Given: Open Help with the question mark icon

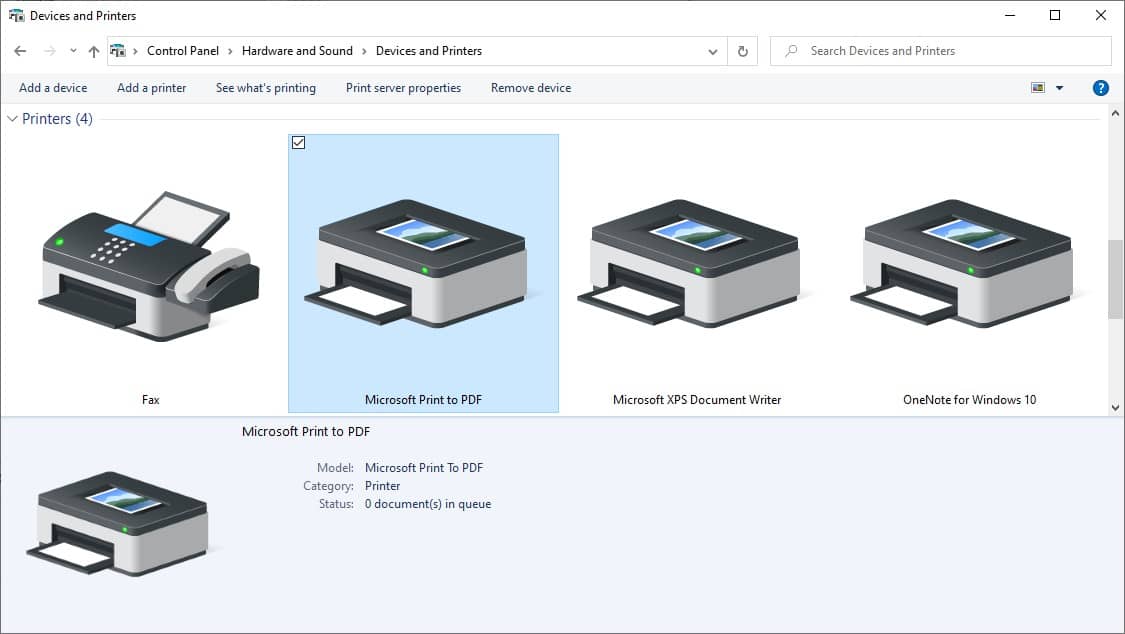Looking at the screenshot, I should pos(1100,88).
